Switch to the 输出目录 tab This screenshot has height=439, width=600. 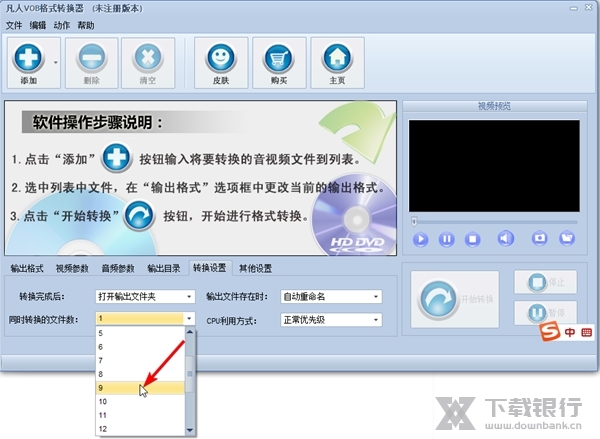tap(163, 268)
